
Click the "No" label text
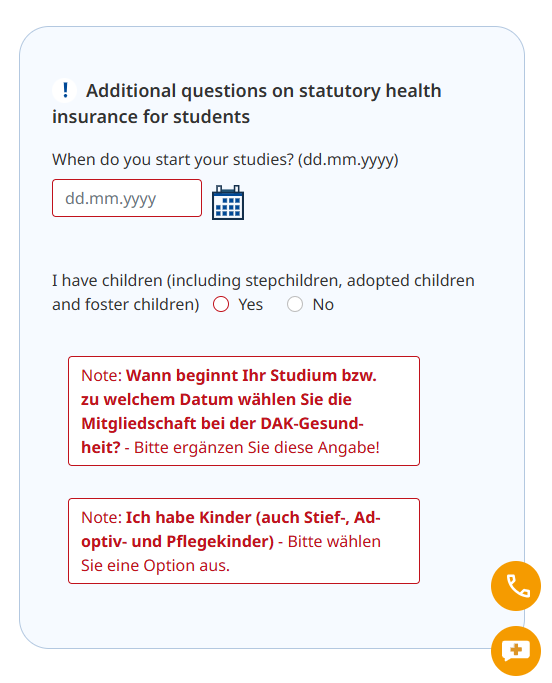pyautogui.click(x=323, y=304)
